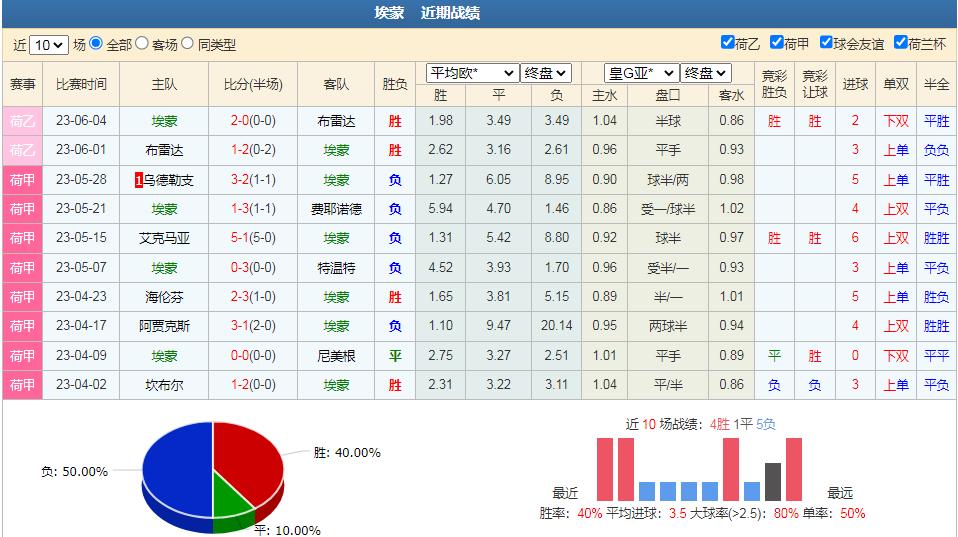
Task: Open home team 艾克马亚
Action: (x=164, y=238)
